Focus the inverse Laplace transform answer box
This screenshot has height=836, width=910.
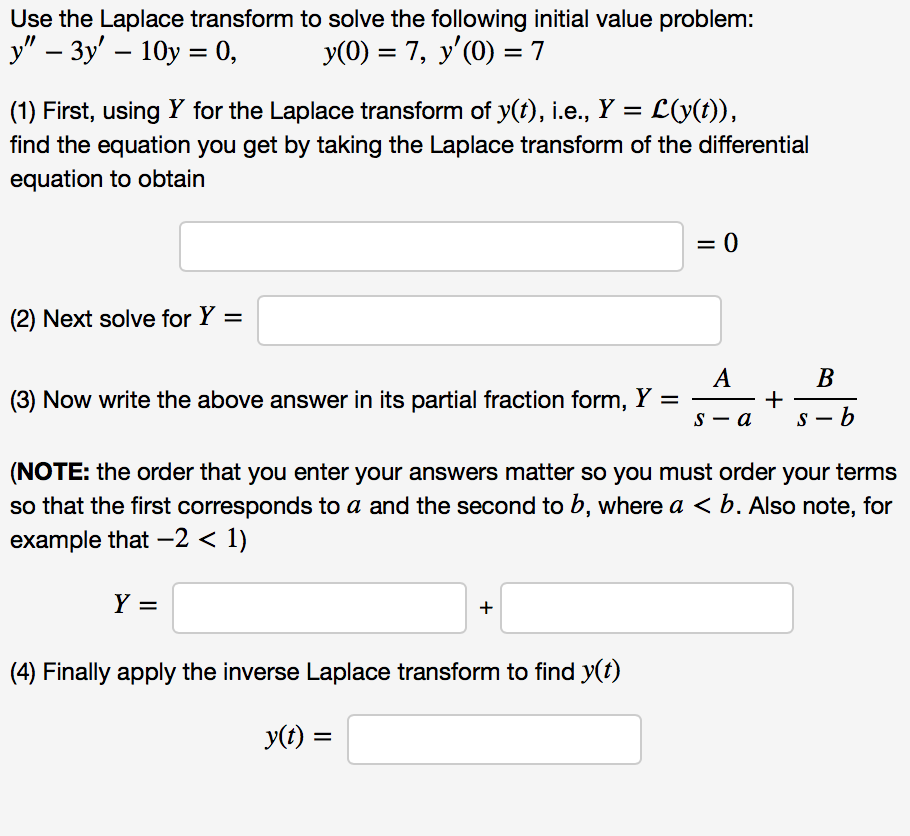pos(494,739)
